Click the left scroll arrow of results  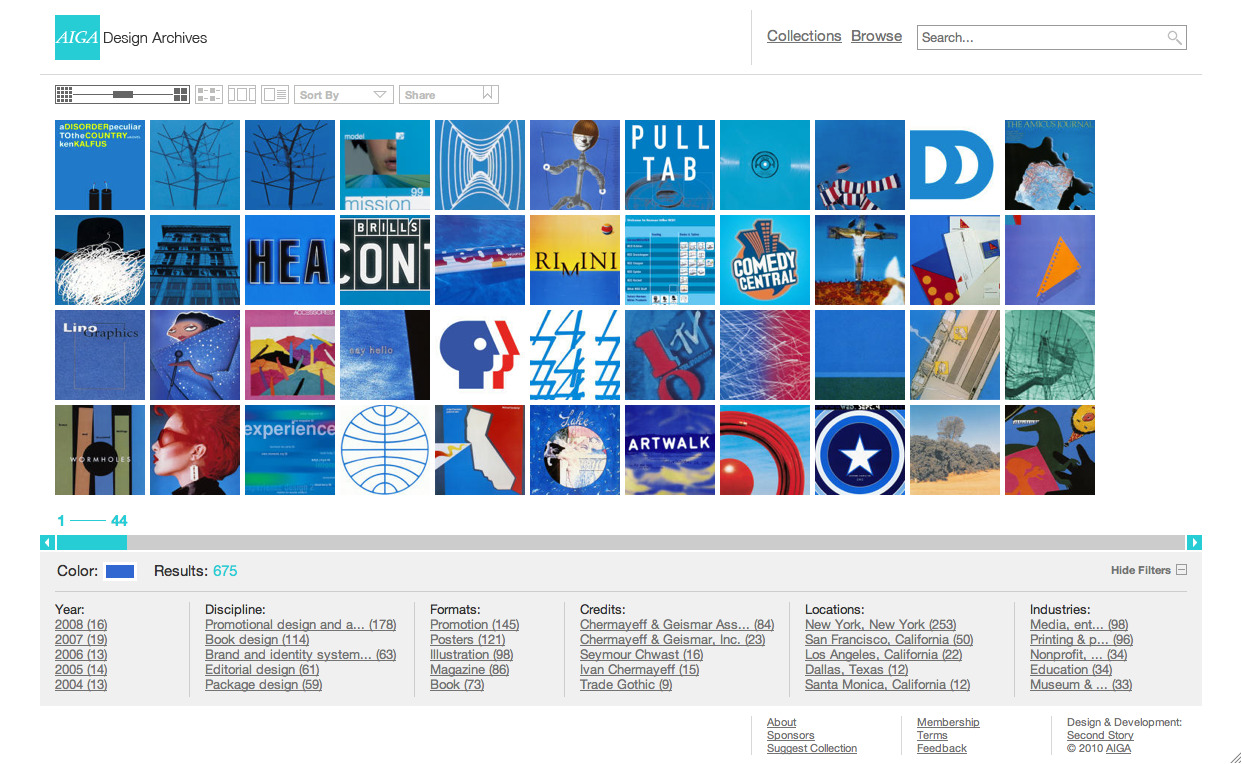point(47,542)
